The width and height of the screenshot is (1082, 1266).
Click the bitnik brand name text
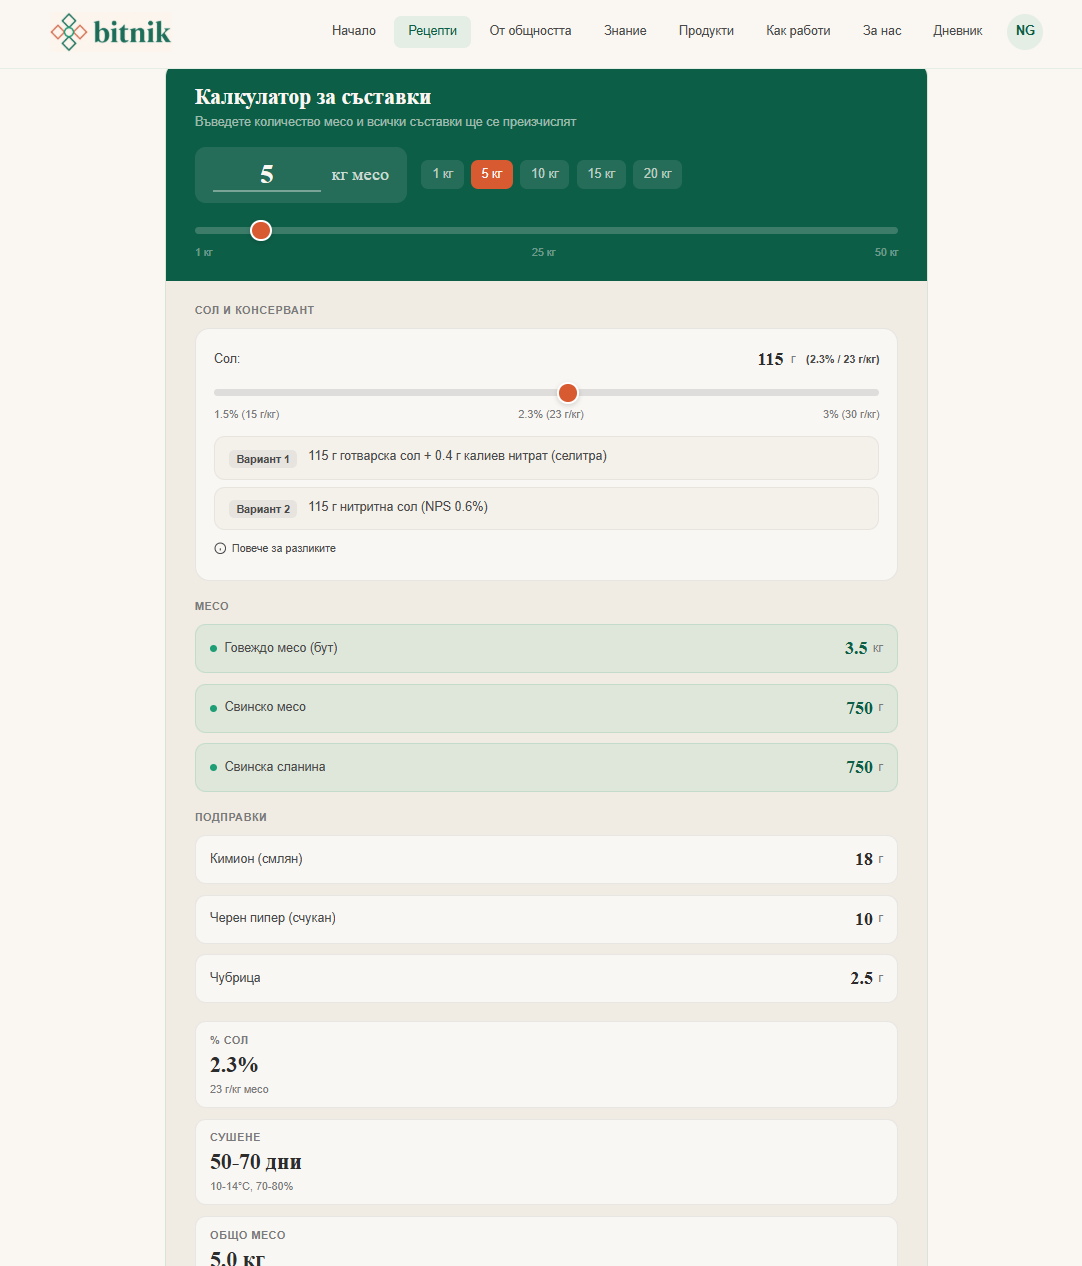coord(132,32)
